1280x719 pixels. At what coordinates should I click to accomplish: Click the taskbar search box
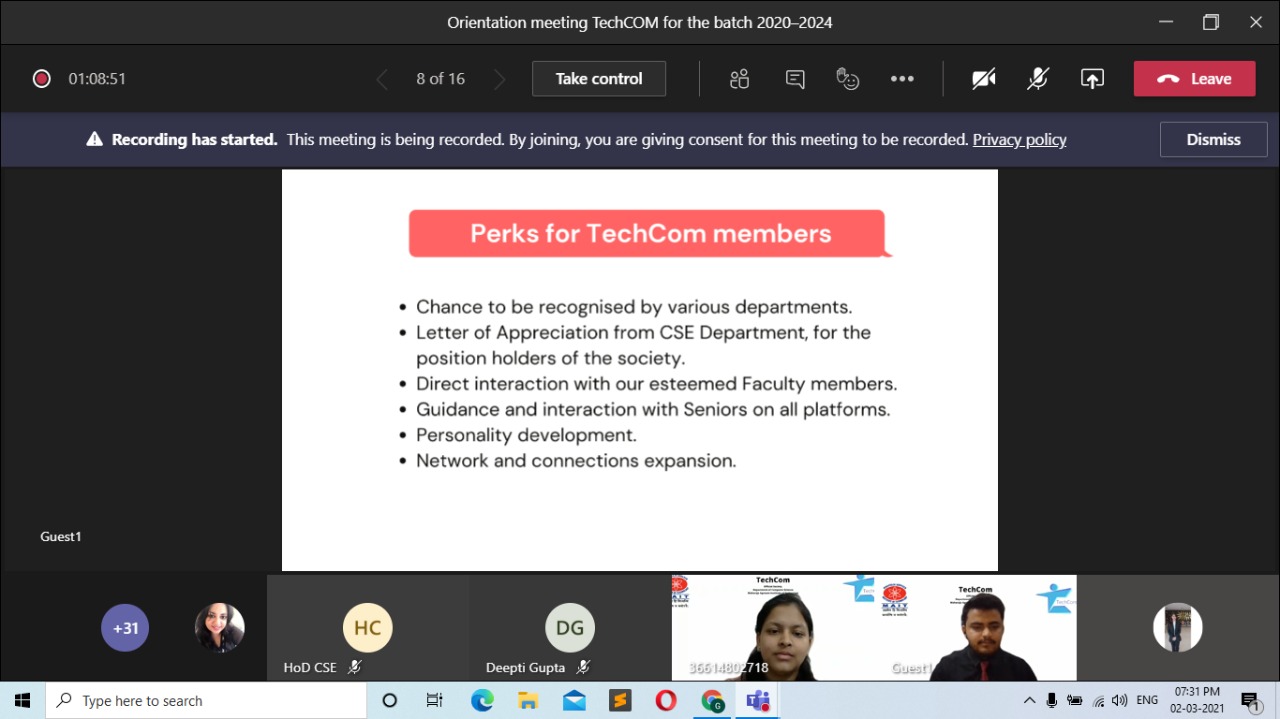206,700
